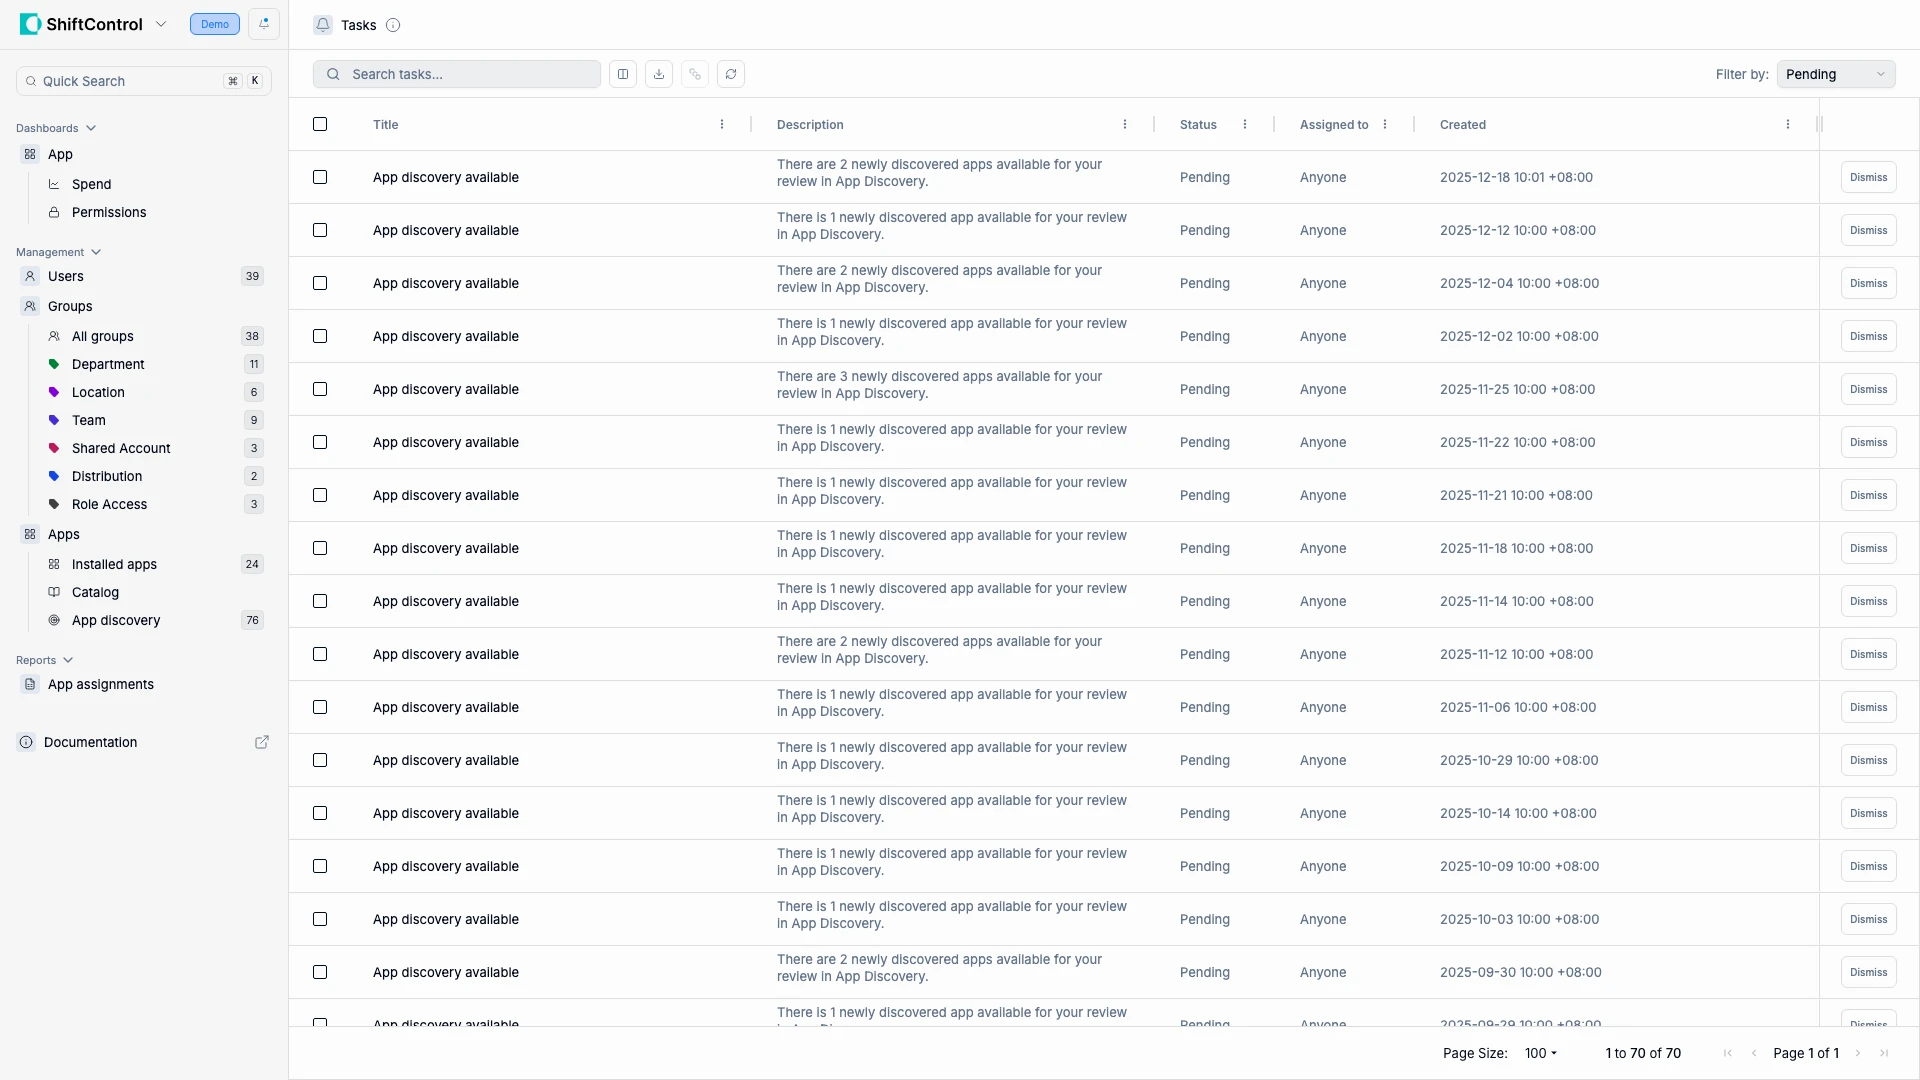1920x1080 pixels.
Task: Click the Department green tag icon
Action: coord(54,364)
